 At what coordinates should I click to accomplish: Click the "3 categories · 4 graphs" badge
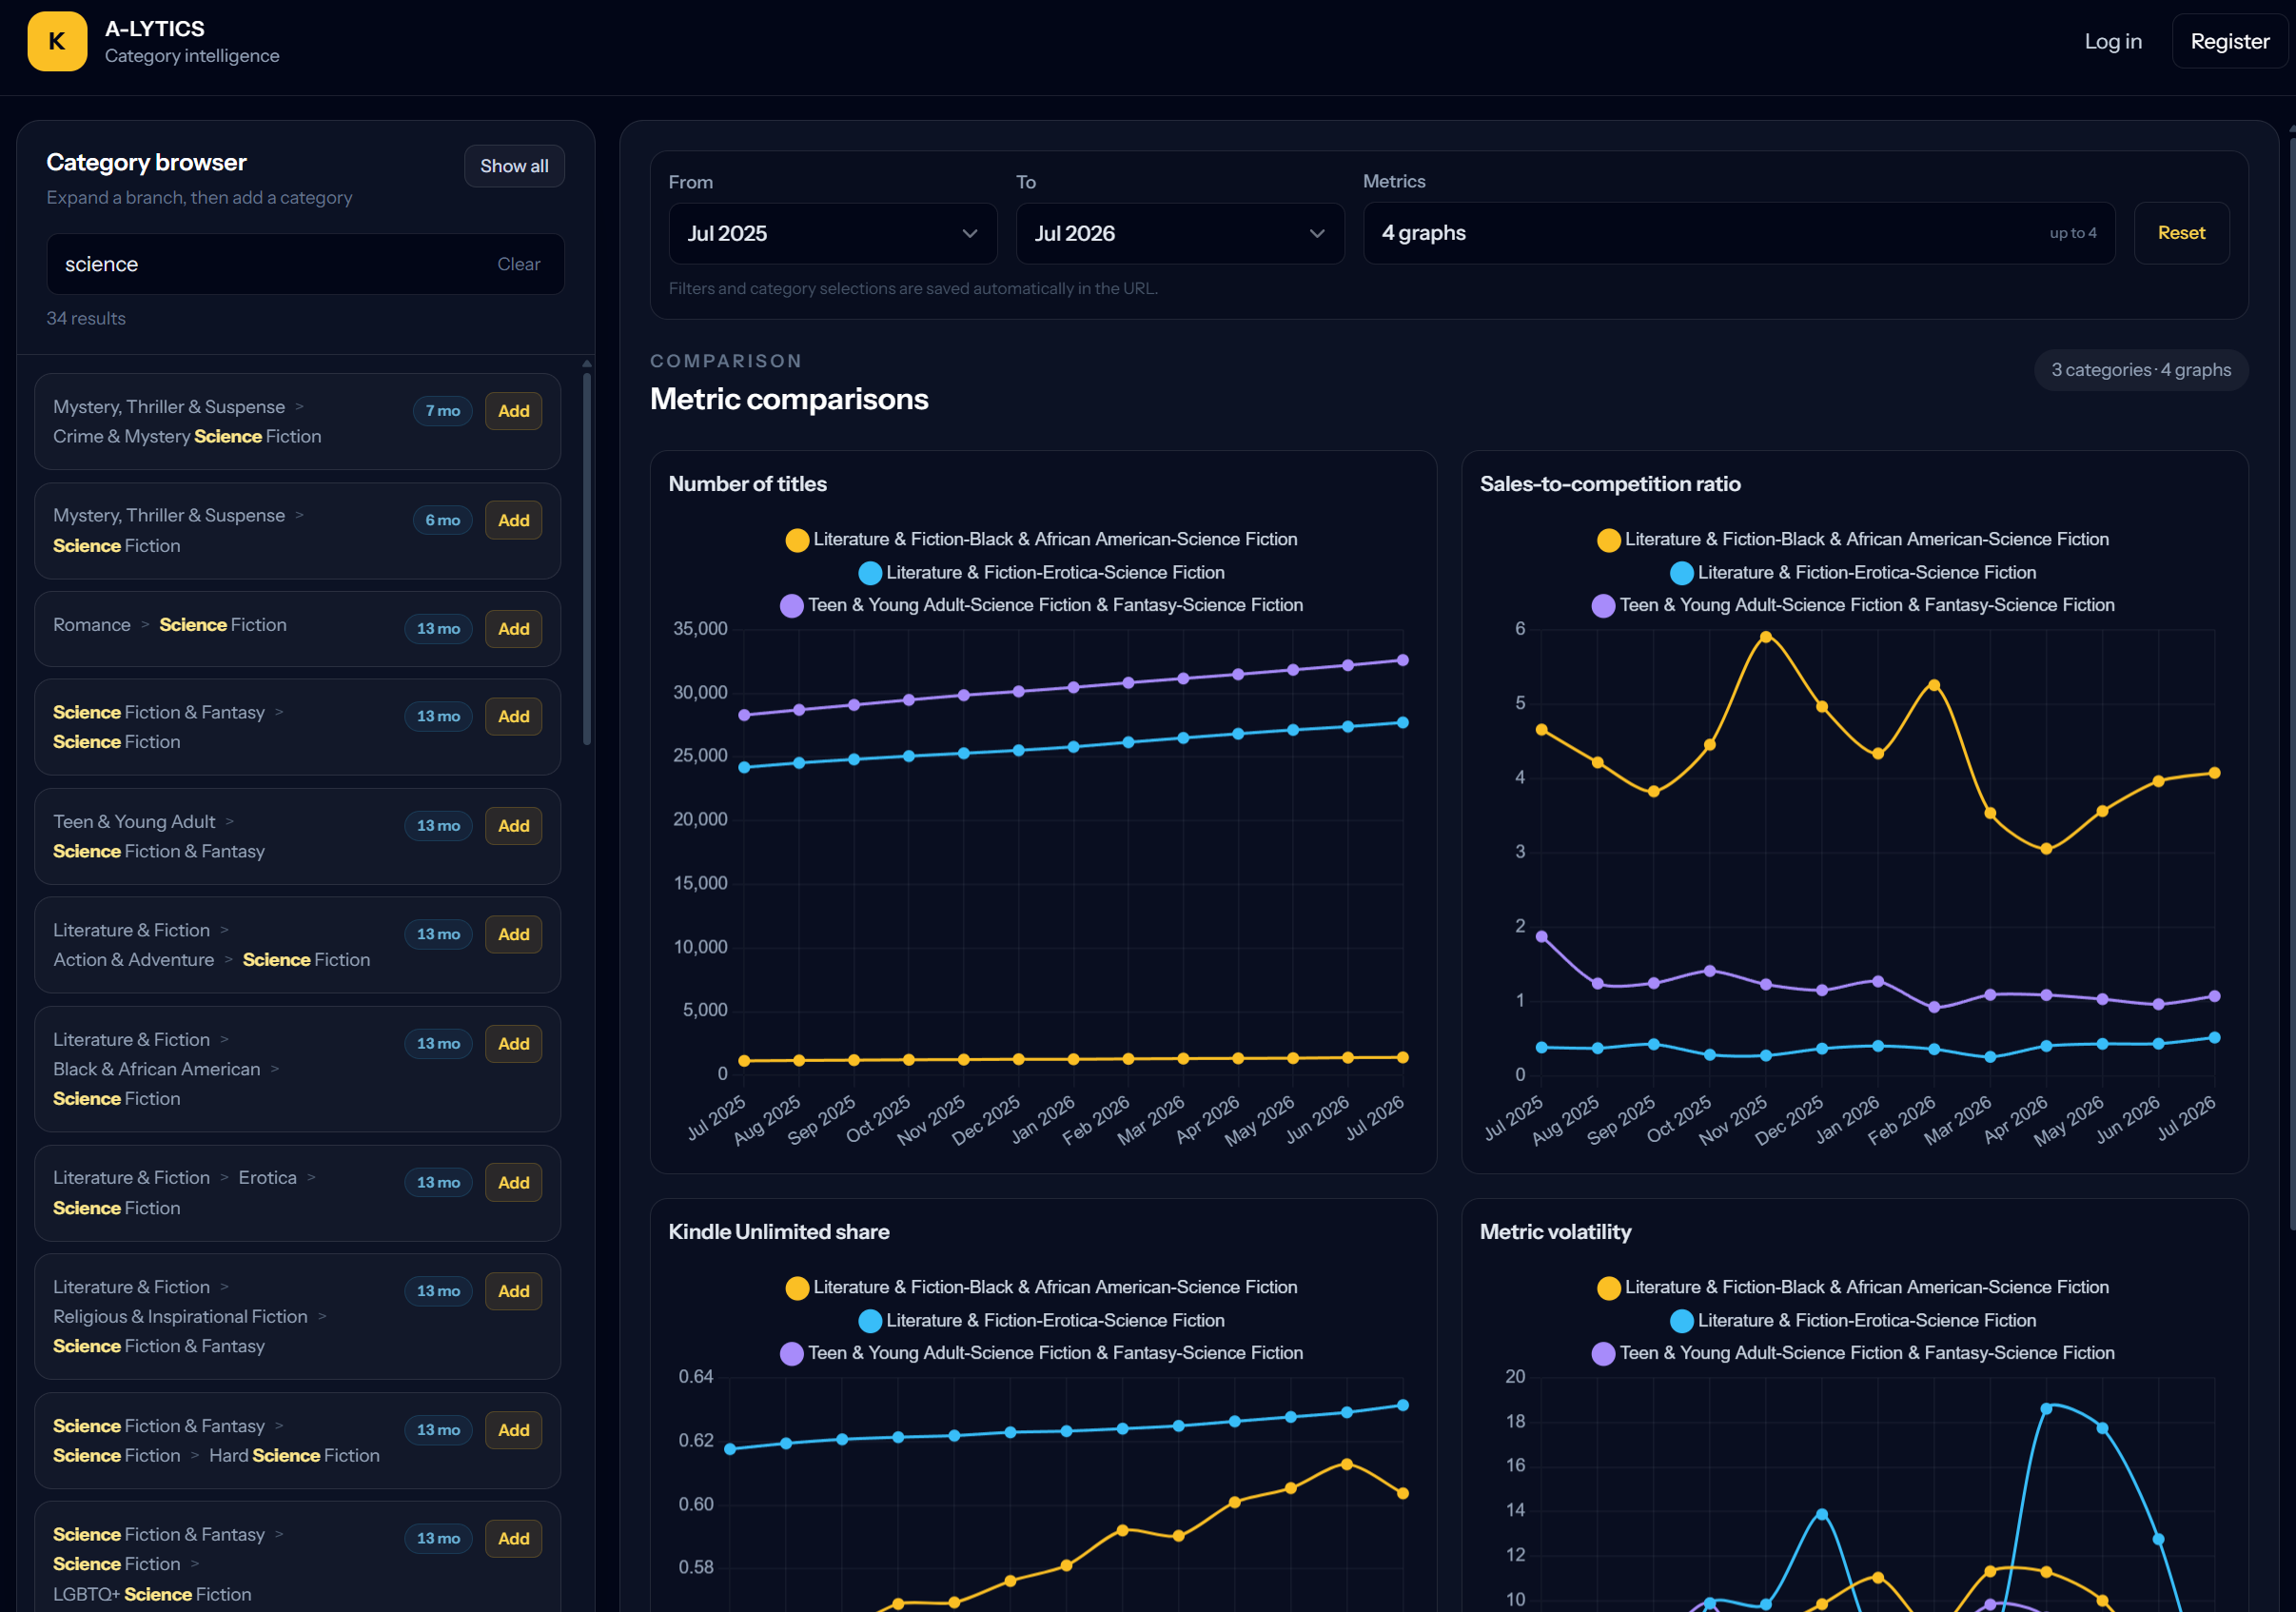pos(2141,370)
